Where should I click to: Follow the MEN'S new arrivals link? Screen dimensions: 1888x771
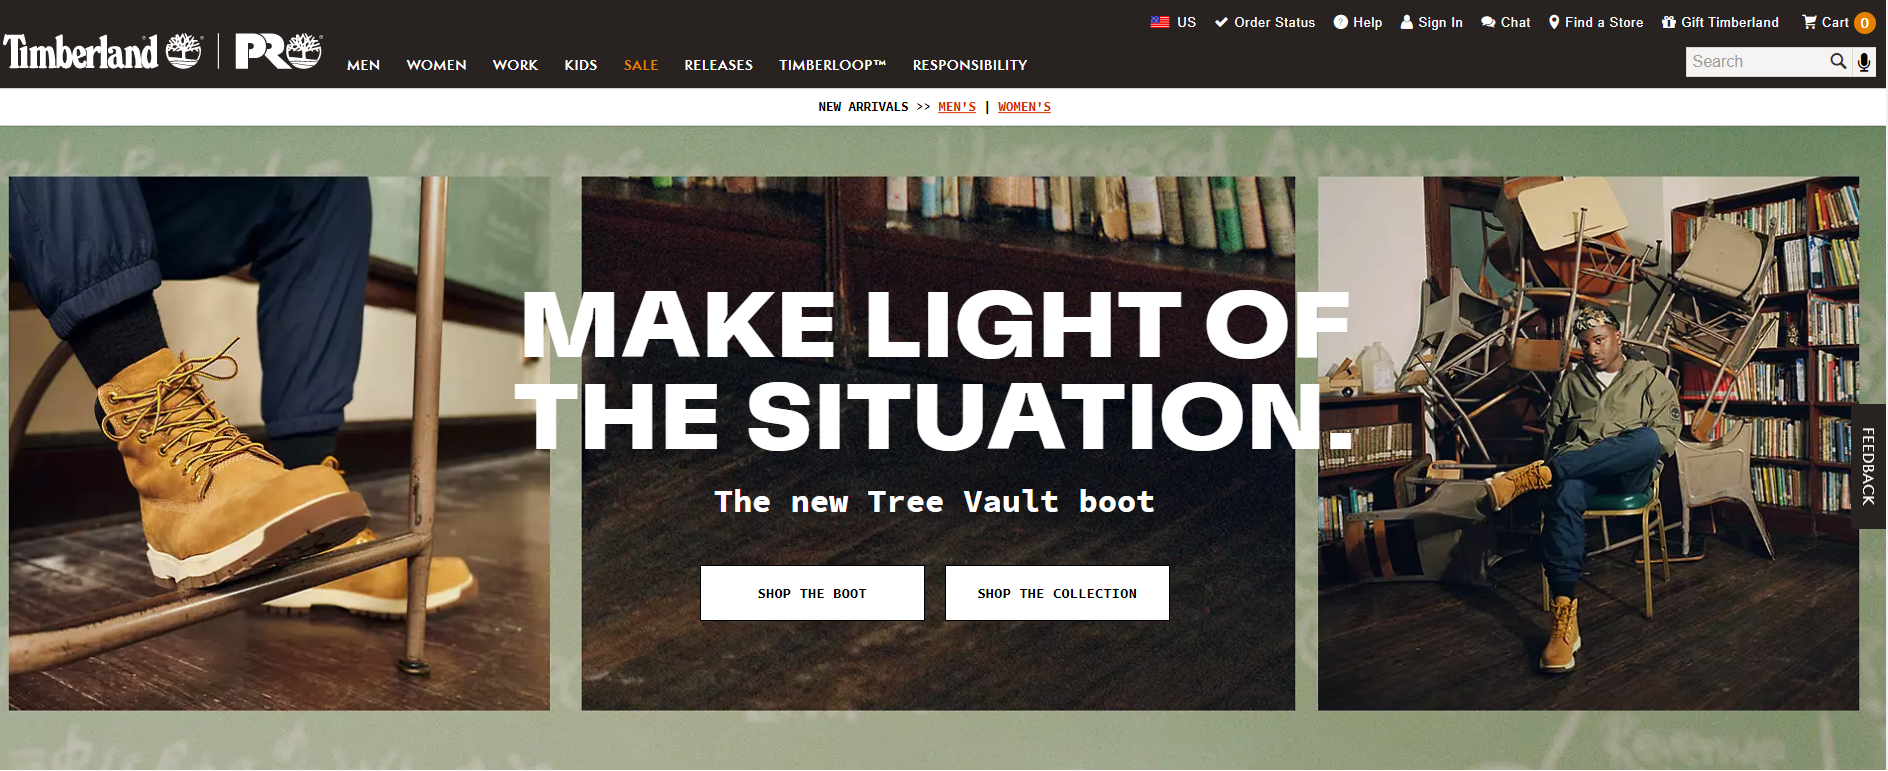[x=957, y=107]
